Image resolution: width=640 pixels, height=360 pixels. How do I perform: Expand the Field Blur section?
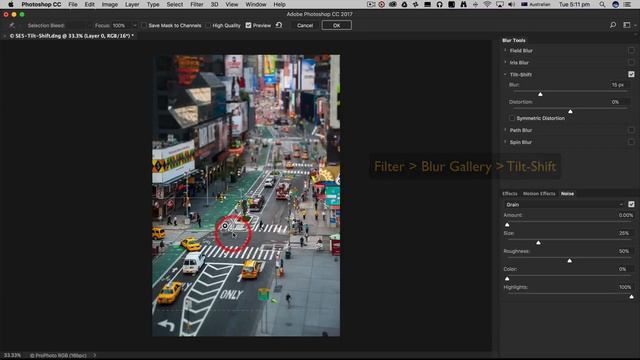[505, 51]
